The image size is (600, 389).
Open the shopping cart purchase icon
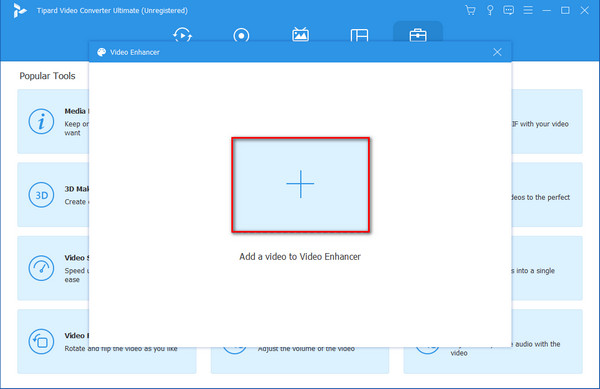point(470,10)
